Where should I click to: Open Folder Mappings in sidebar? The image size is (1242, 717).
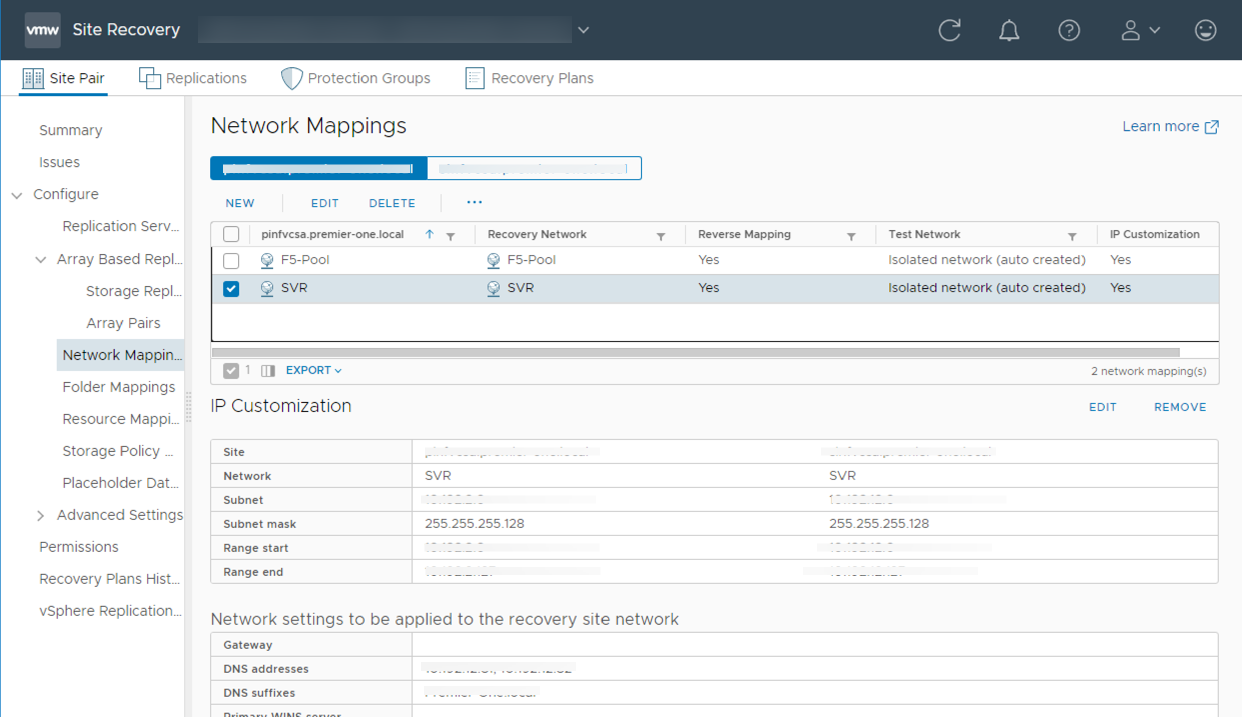(118, 387)
